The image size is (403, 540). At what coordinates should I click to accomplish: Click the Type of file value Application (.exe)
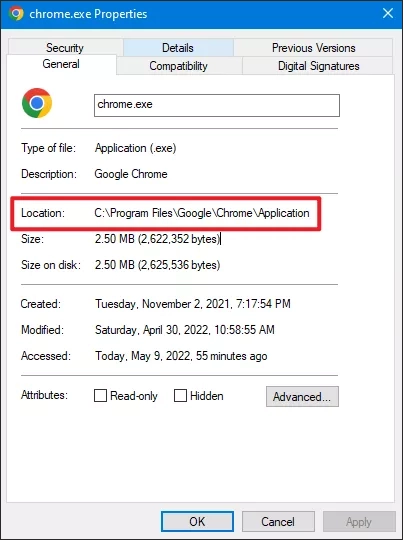coord(135,148)
